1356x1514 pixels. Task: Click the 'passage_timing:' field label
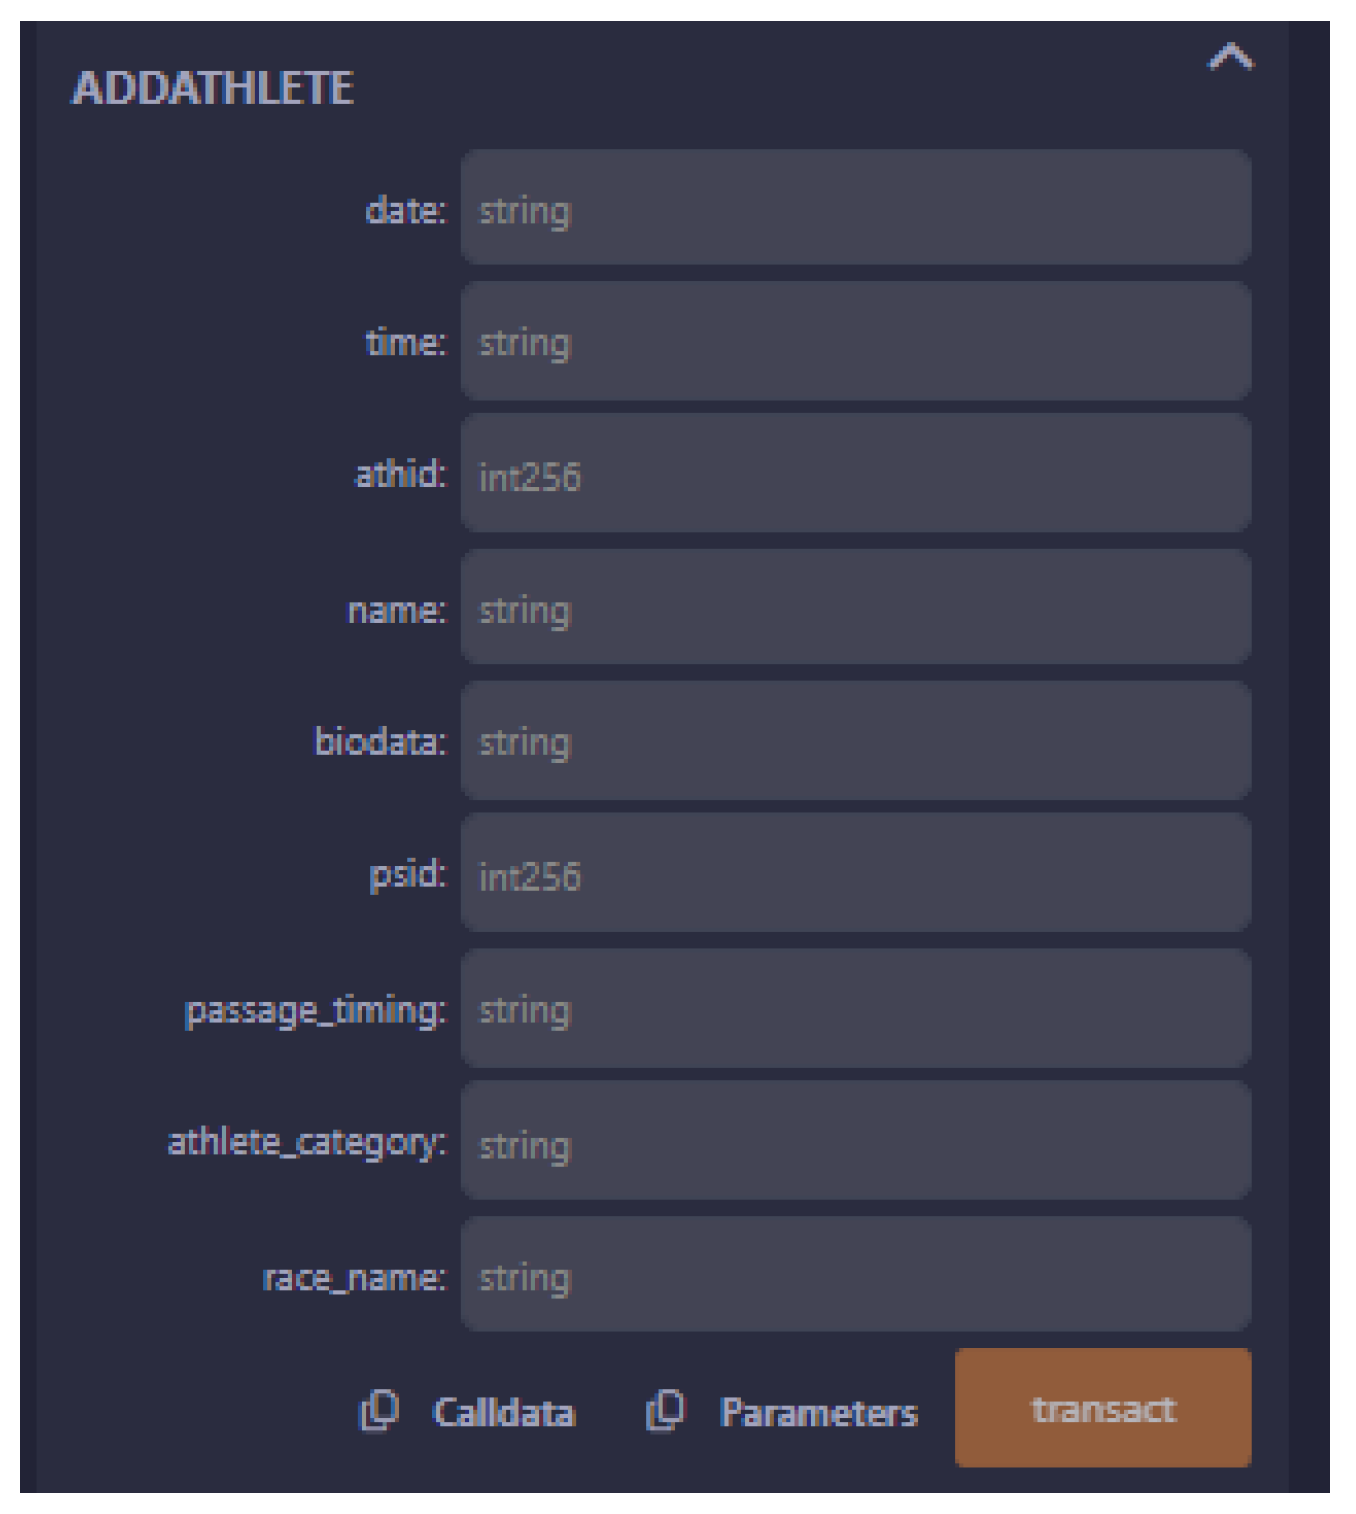(x=315, y=1010)
